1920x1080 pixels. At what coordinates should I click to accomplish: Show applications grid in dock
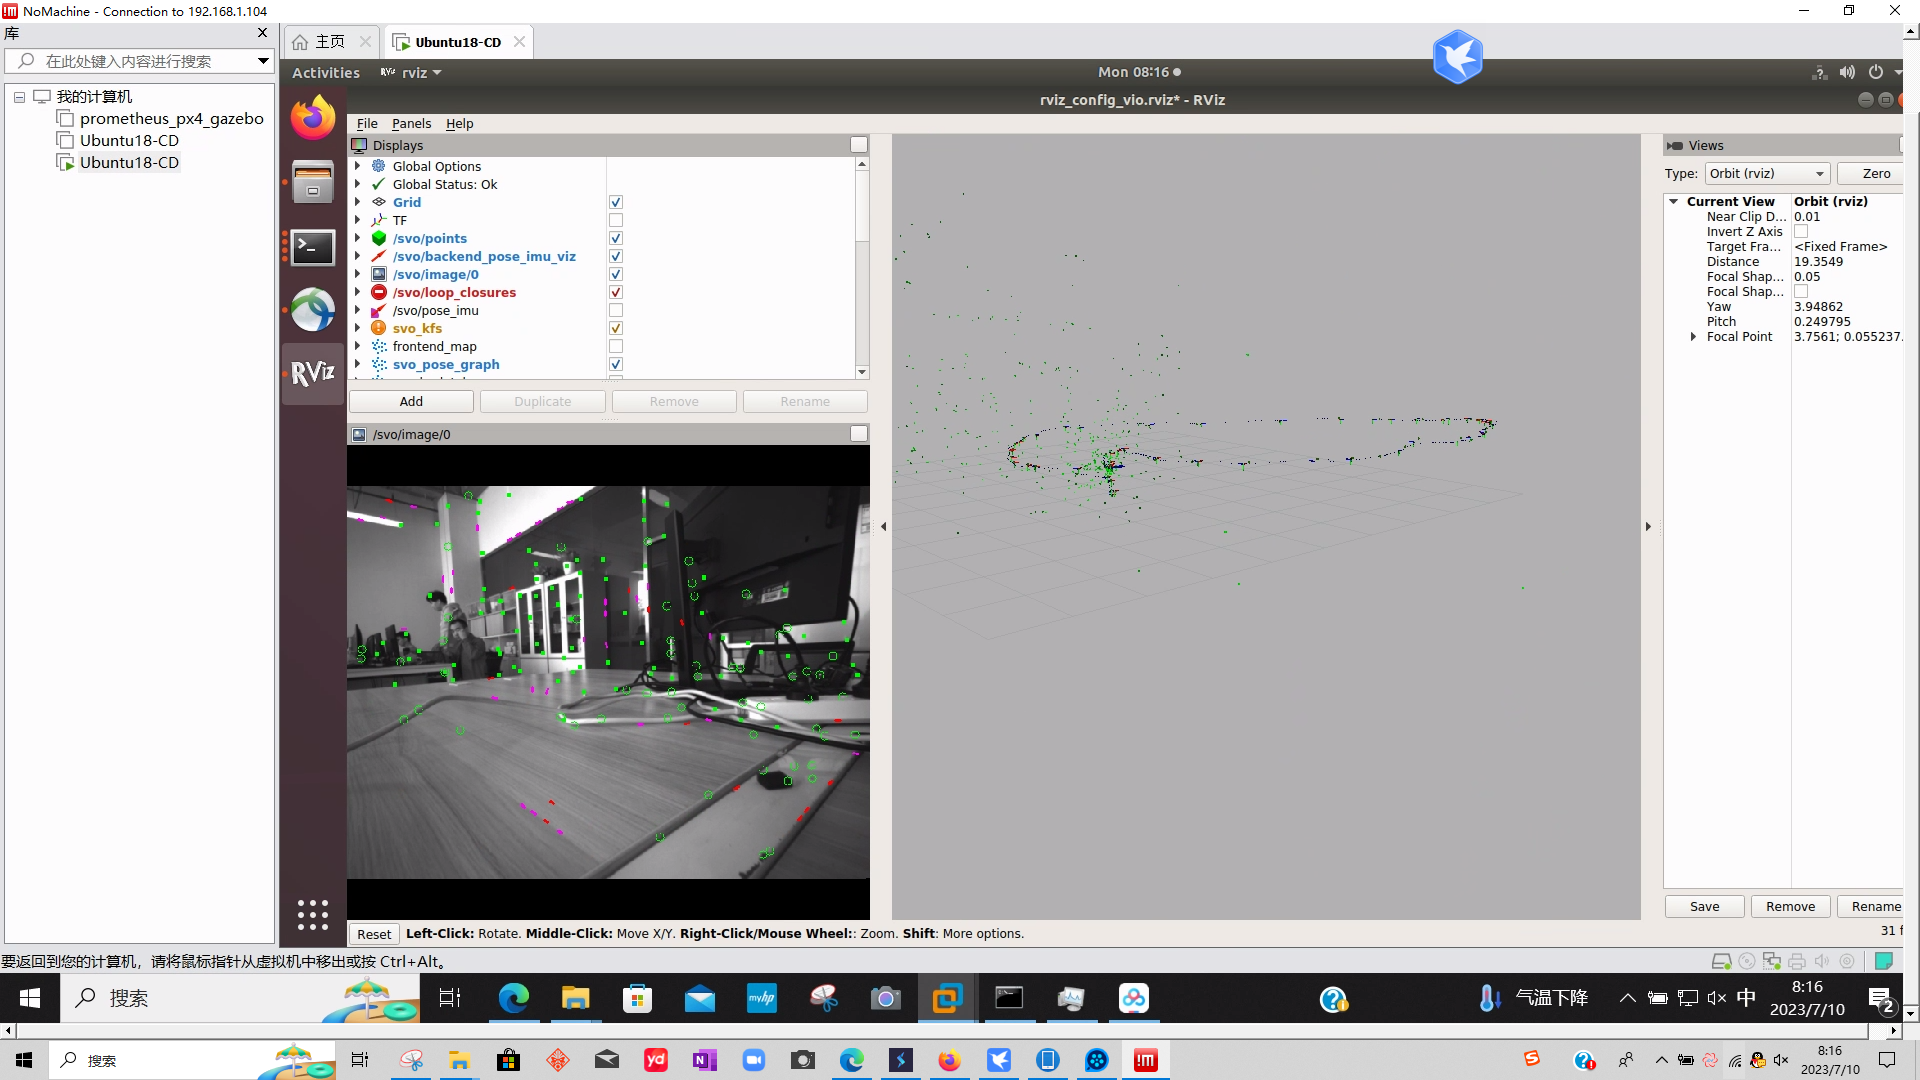313,914
